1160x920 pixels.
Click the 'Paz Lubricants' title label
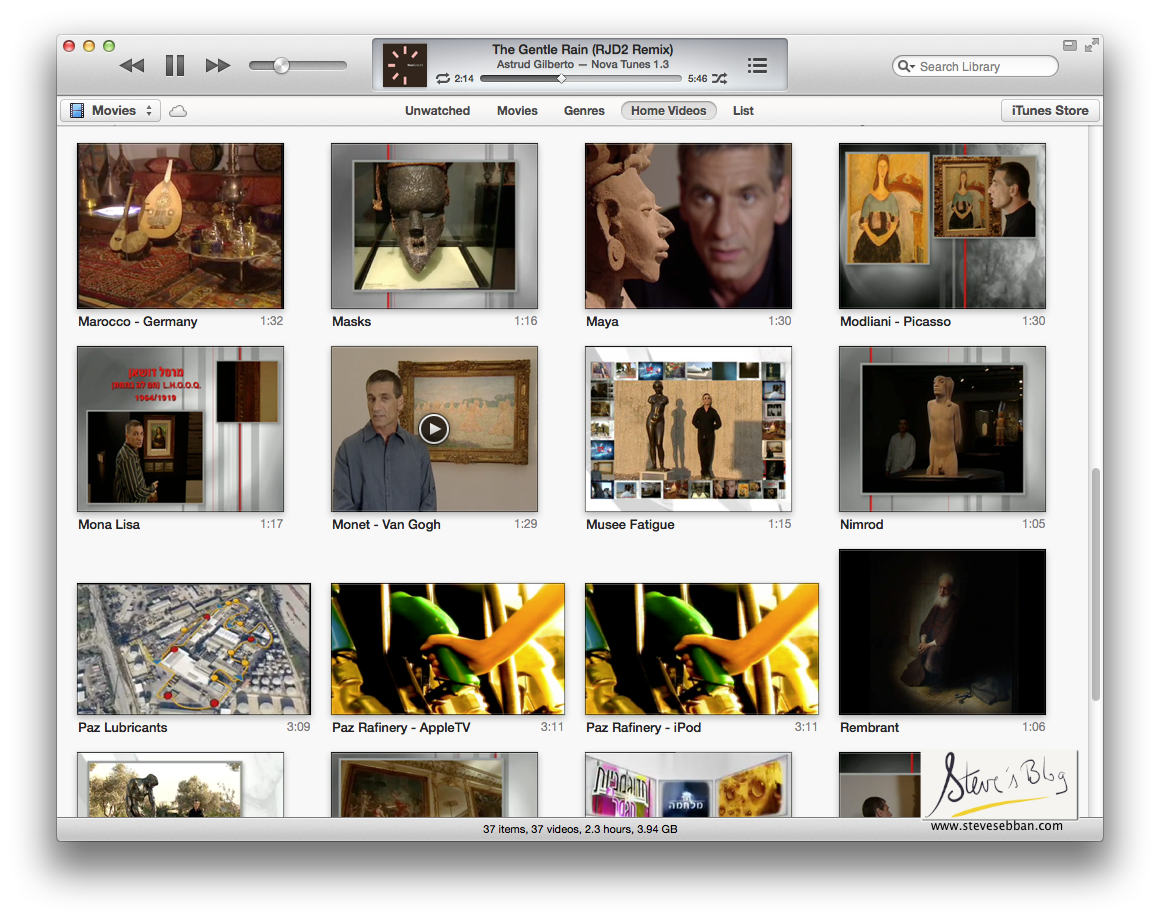(x=123, y=728)
